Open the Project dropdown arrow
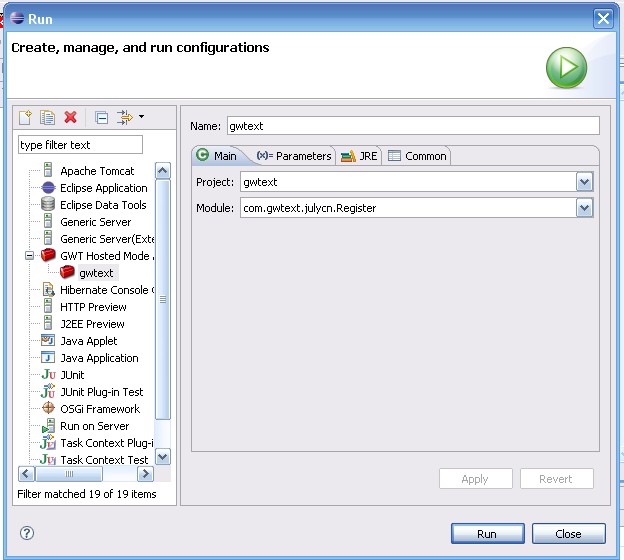Viewport: 624px width, 560px height. click(x=584, y=182)
